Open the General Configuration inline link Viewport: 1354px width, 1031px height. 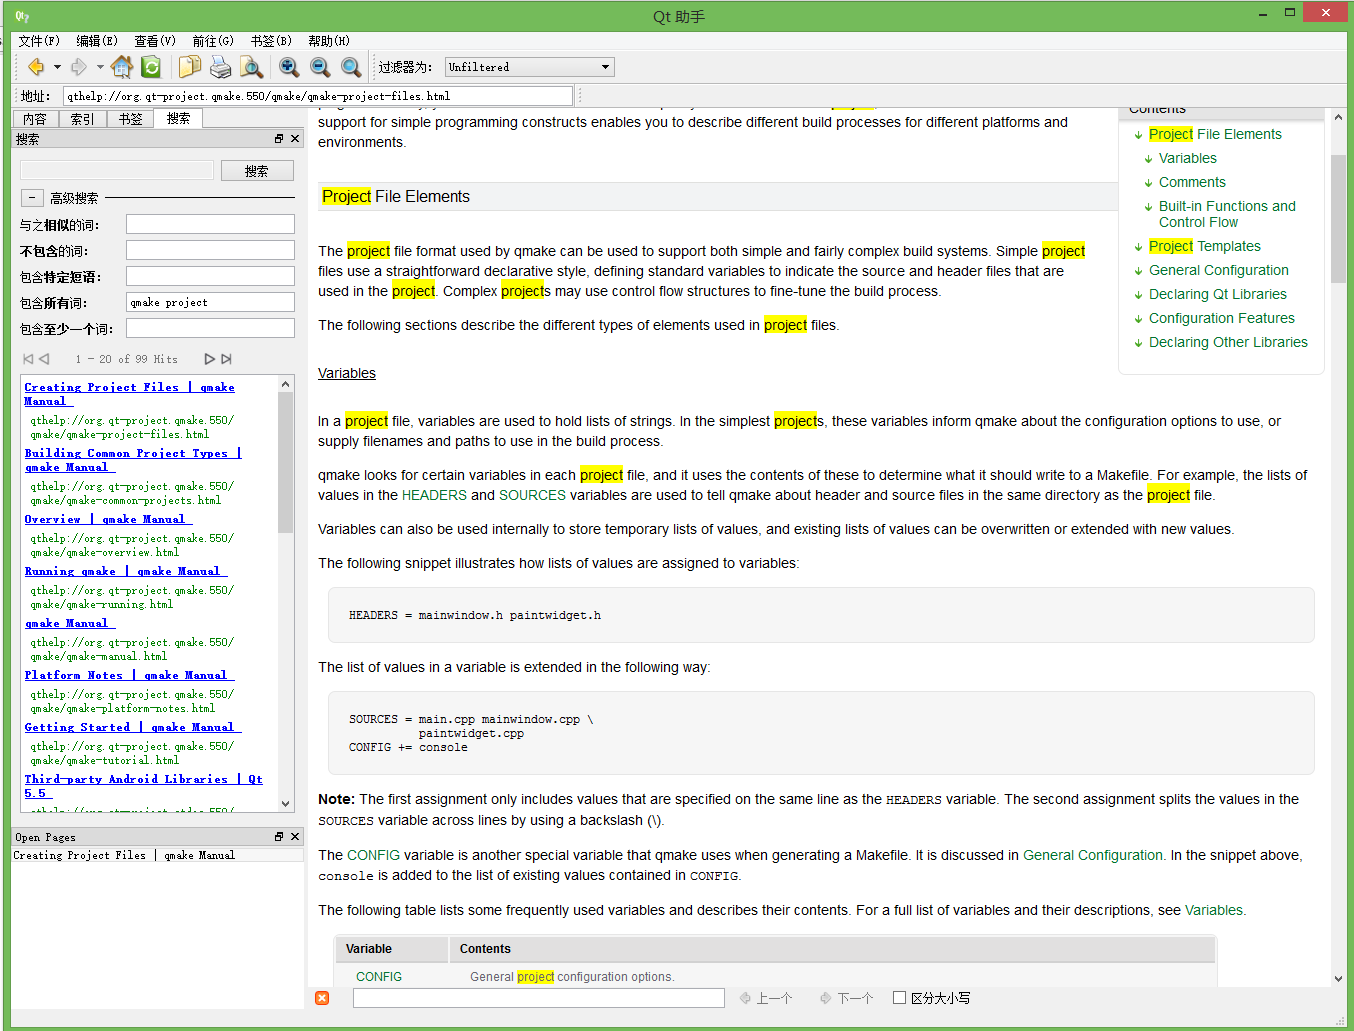coord(1093,855)
